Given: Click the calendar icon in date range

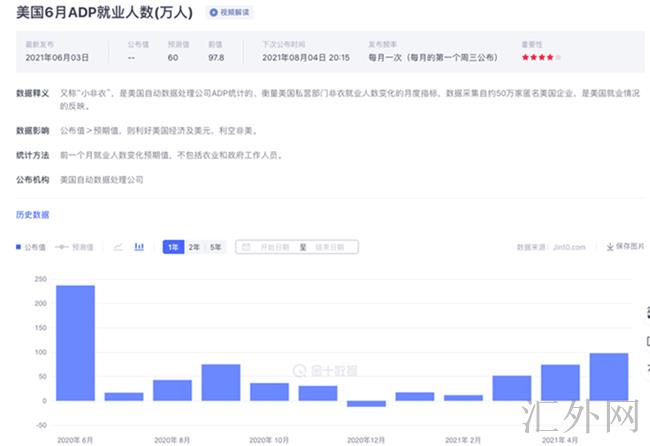Looking at the screenshot, I should pos(245,247).
